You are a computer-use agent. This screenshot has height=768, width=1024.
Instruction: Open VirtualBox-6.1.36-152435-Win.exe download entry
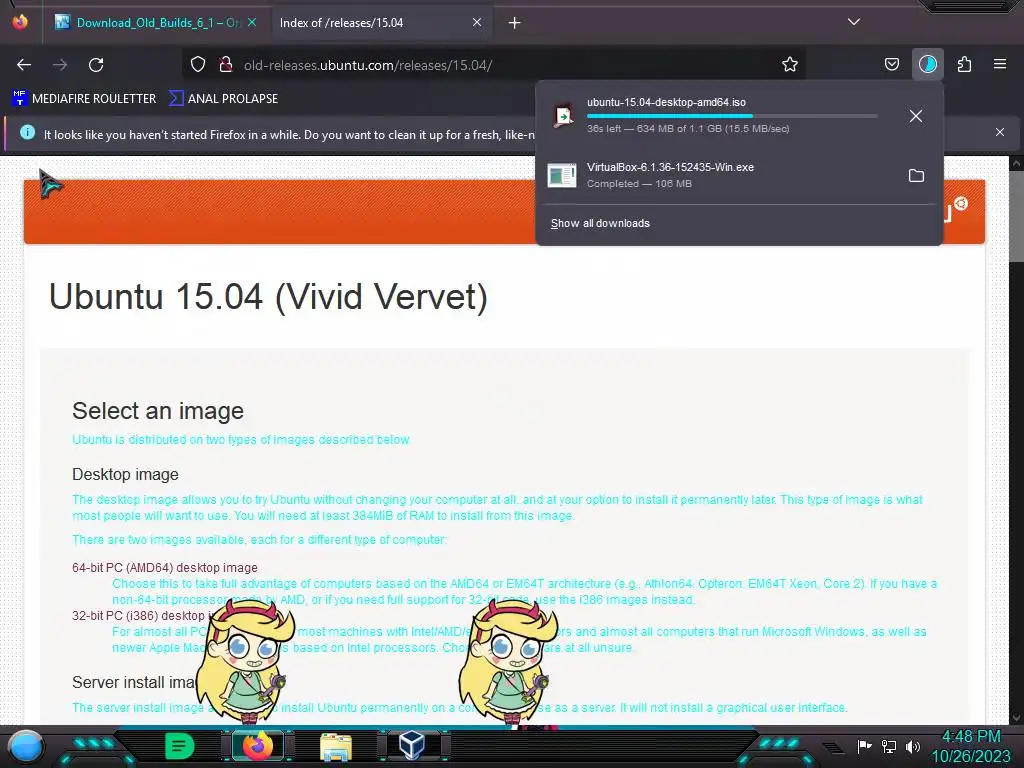point(718,175)
